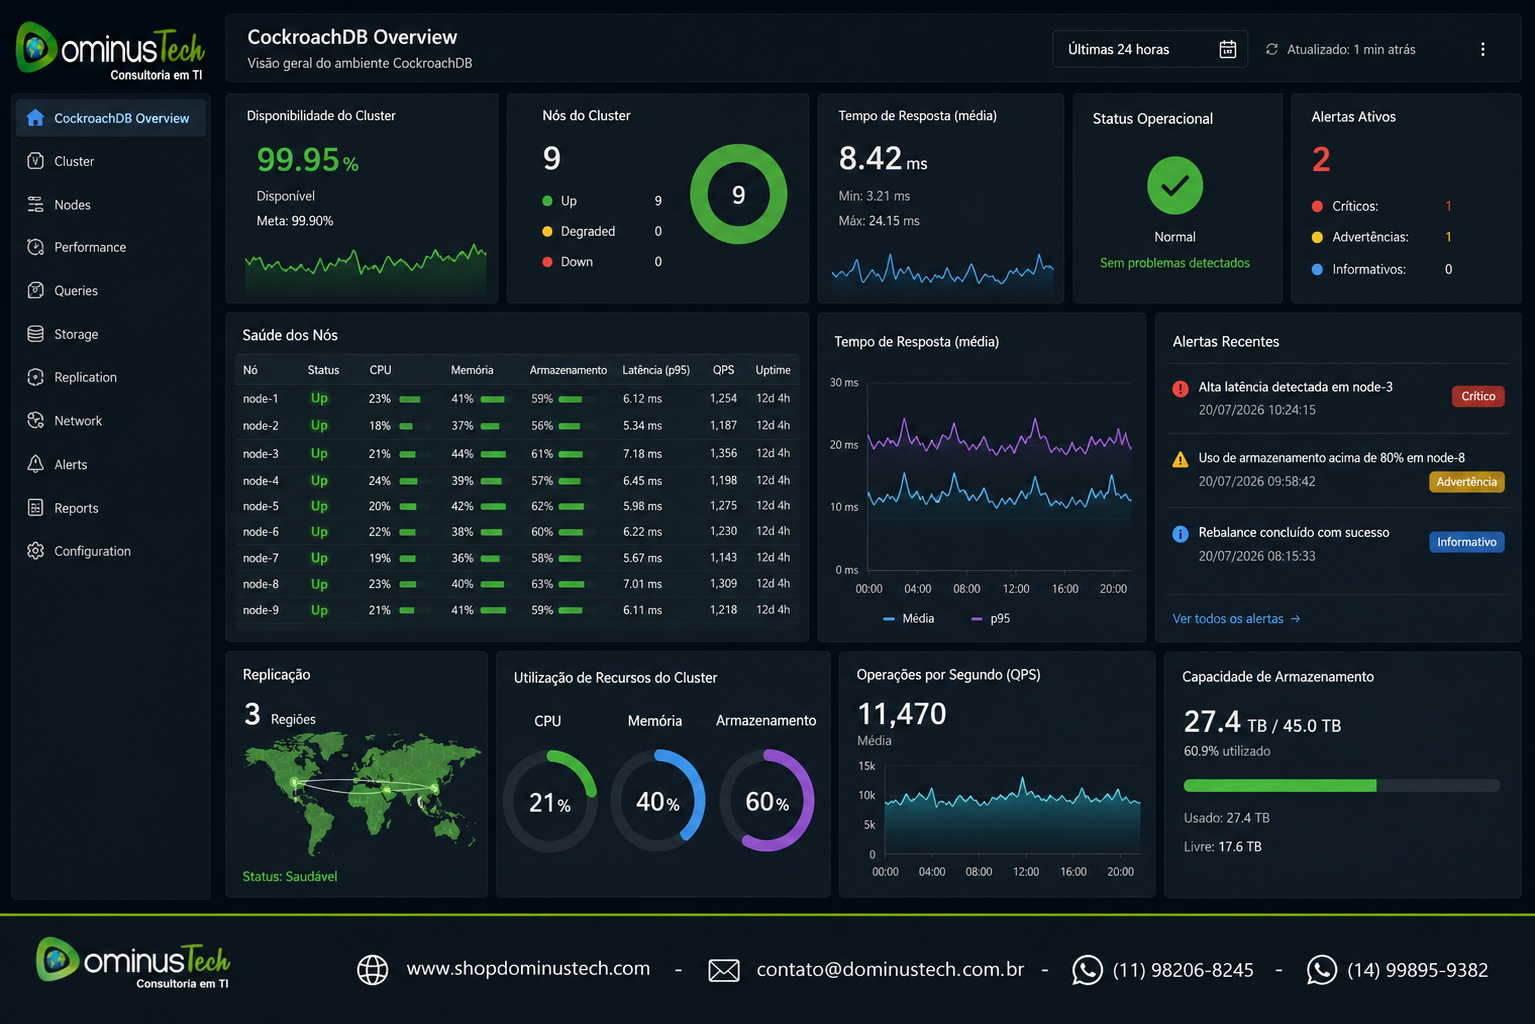Click red critical icon for node-3 alert

pos(1180,388)
